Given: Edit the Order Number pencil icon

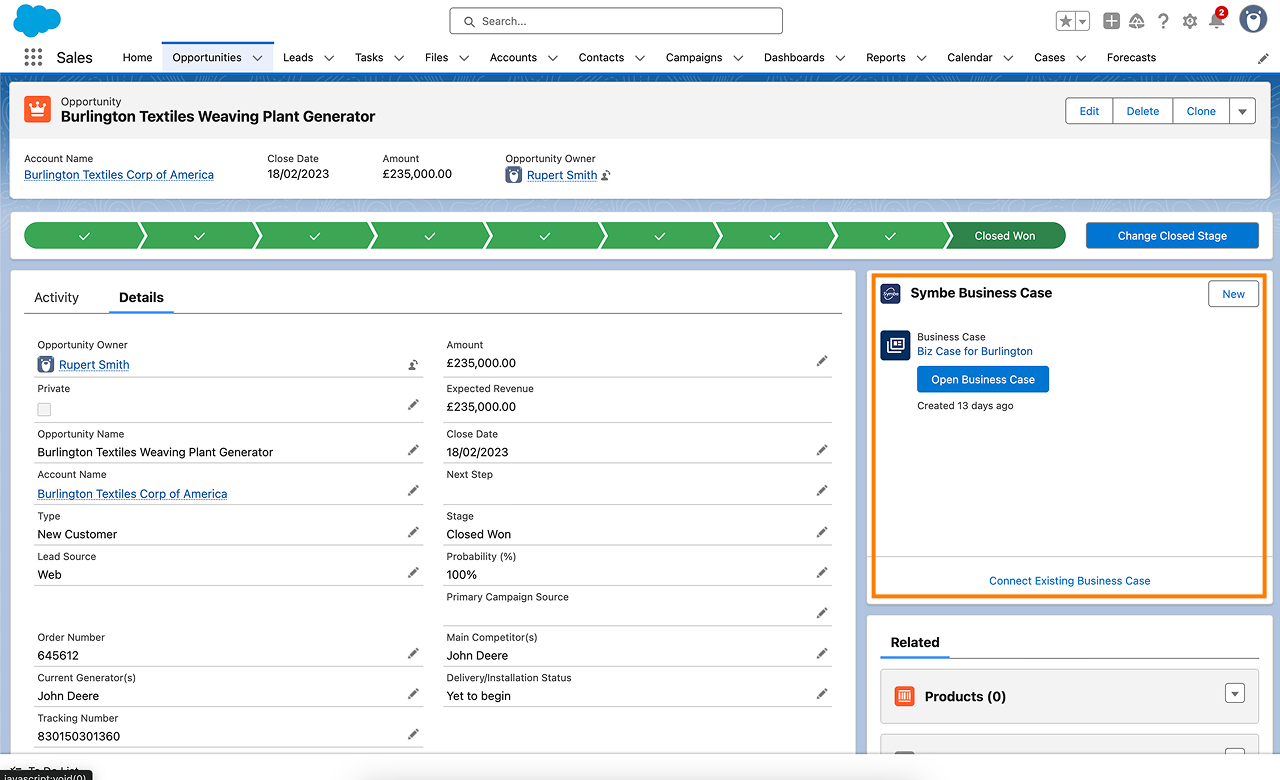Looking at the screenshot, I should [x=413, y=653].
